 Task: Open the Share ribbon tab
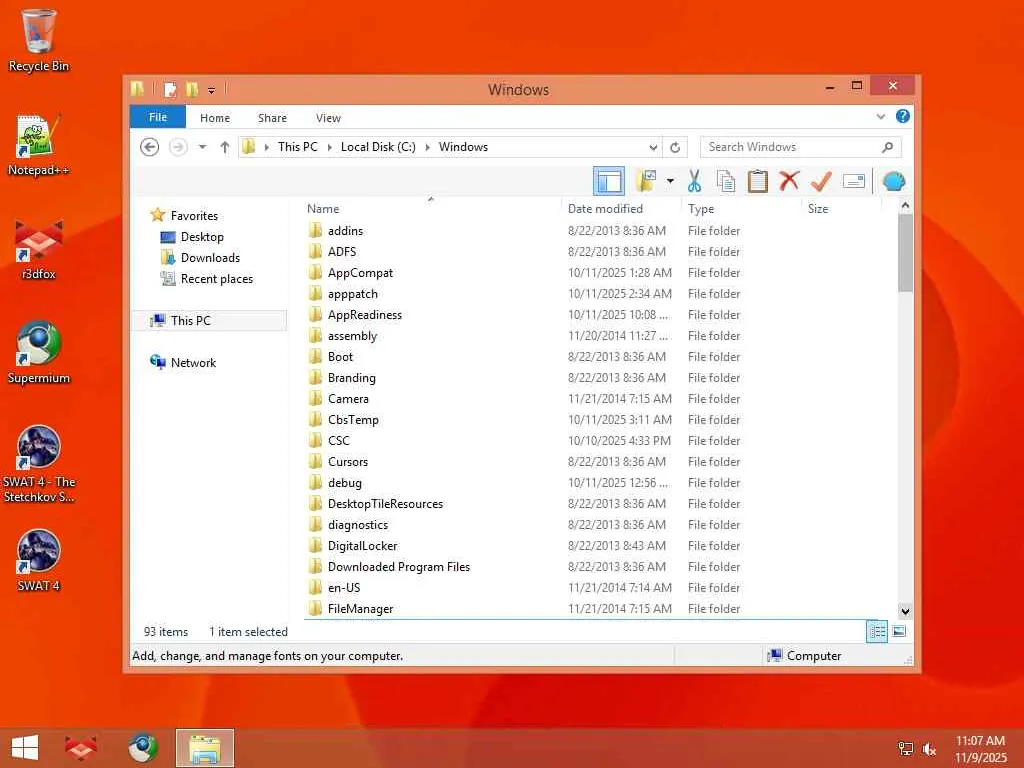click(x=272, y=118)
